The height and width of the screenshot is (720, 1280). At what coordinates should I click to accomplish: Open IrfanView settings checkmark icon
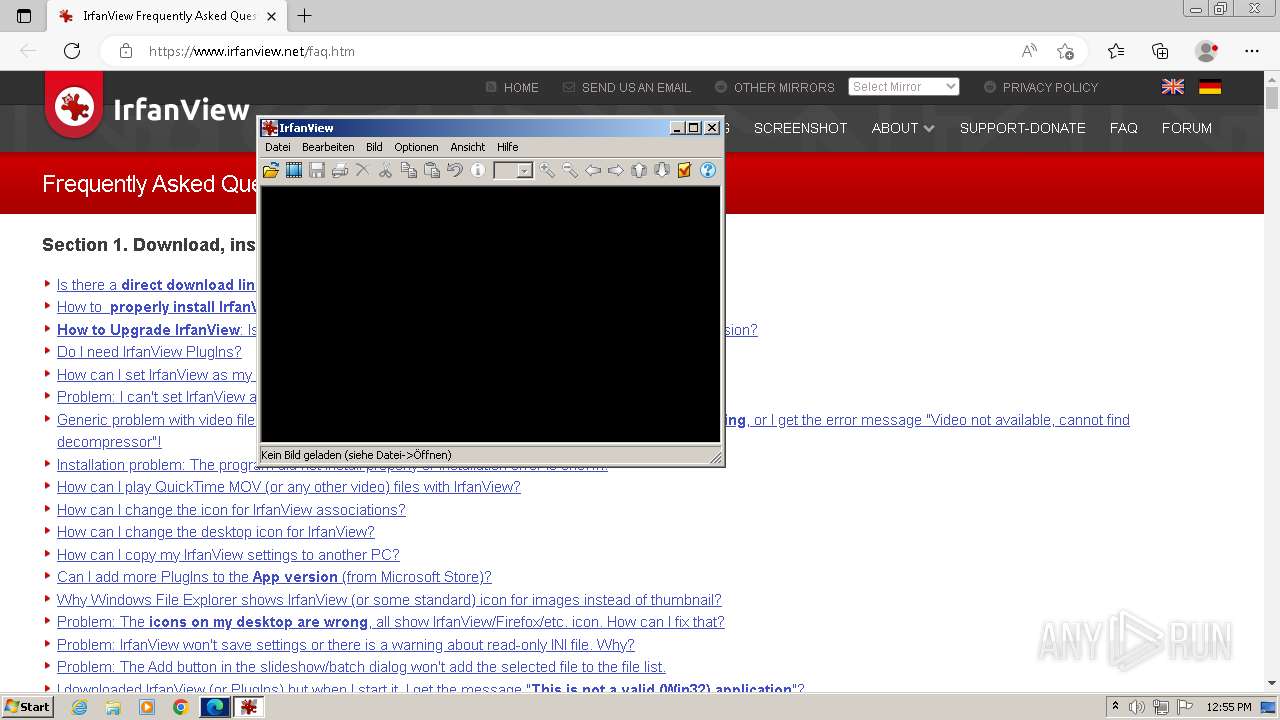pyautogui.click(x=685, y=171)
